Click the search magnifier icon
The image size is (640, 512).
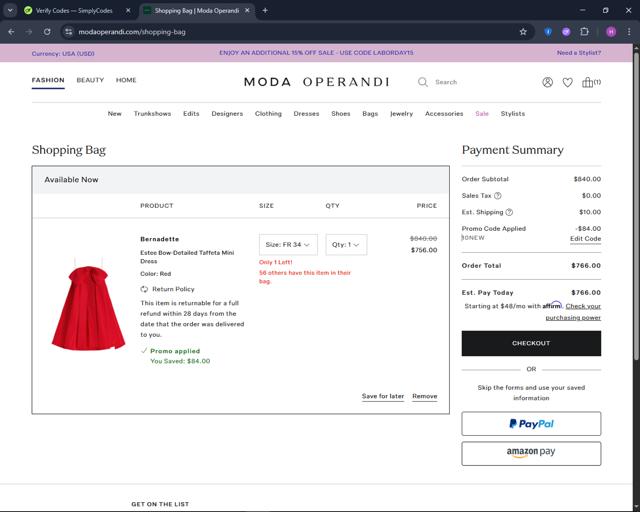point(423,82)
